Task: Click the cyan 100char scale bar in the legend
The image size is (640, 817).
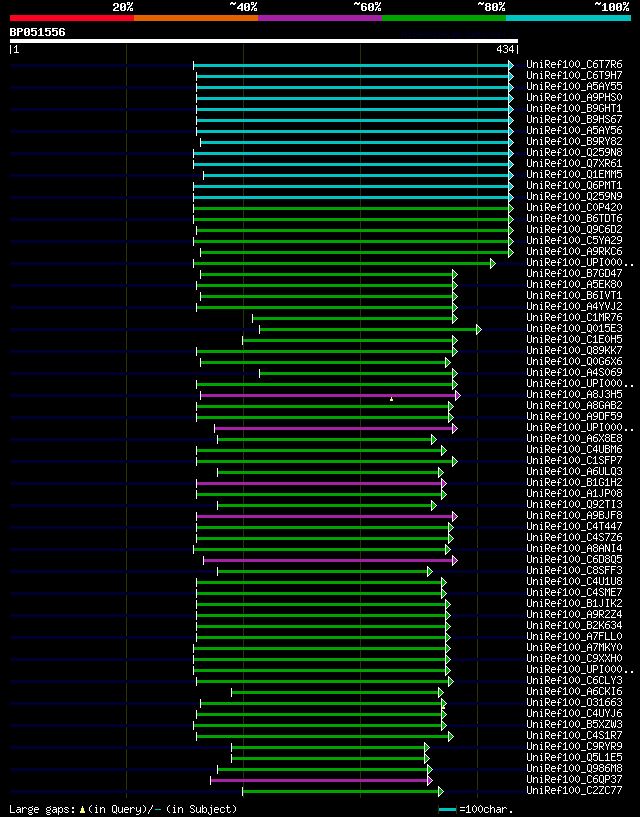Action: point(448,809)
